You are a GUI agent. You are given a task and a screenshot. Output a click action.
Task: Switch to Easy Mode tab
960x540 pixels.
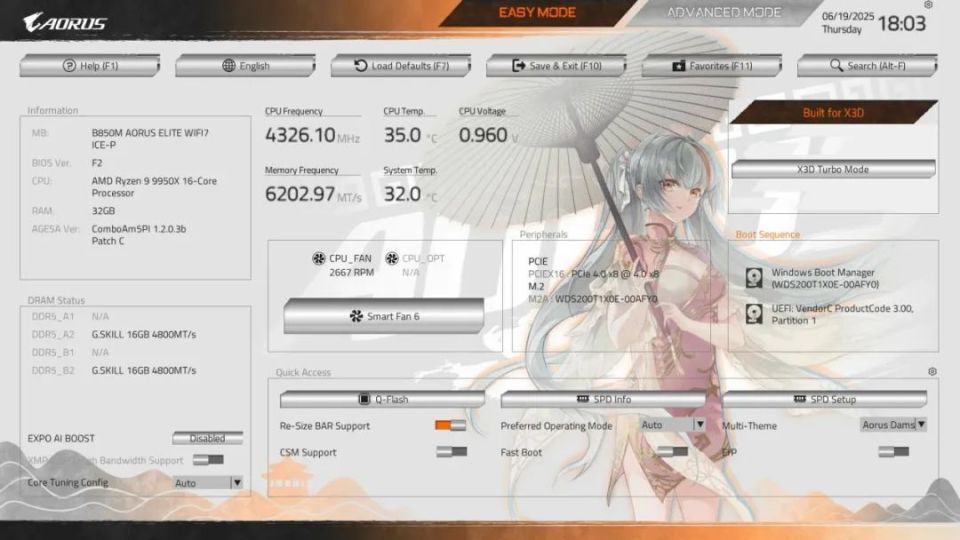(x=537, y=13)
